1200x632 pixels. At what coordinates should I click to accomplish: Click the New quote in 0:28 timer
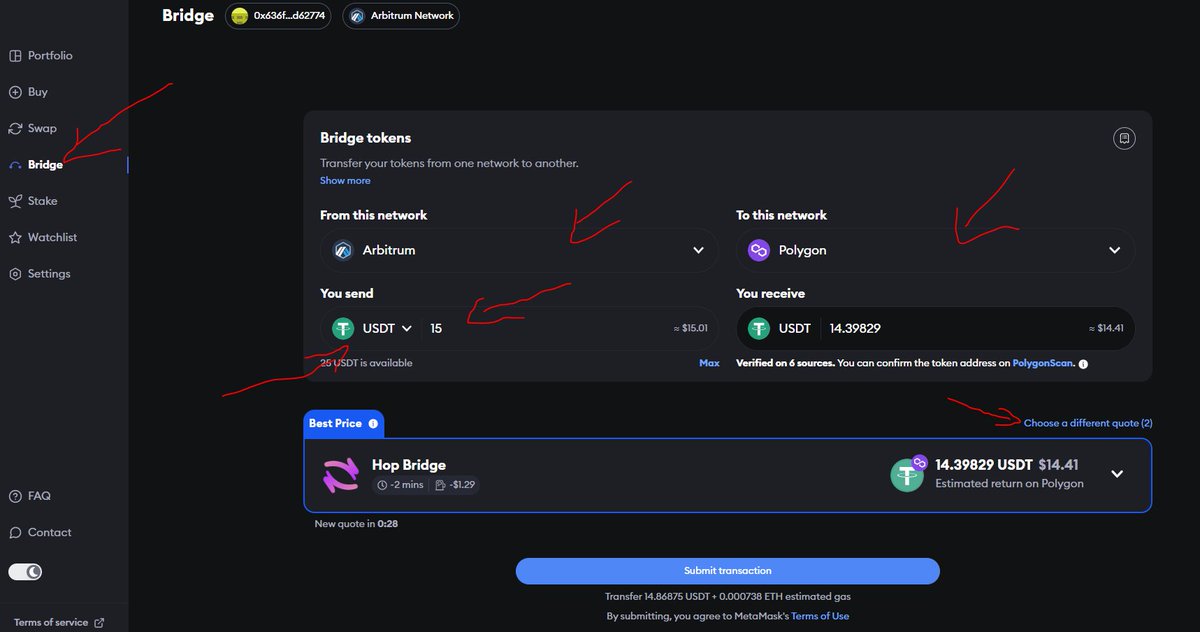click(x=357, y=523)
